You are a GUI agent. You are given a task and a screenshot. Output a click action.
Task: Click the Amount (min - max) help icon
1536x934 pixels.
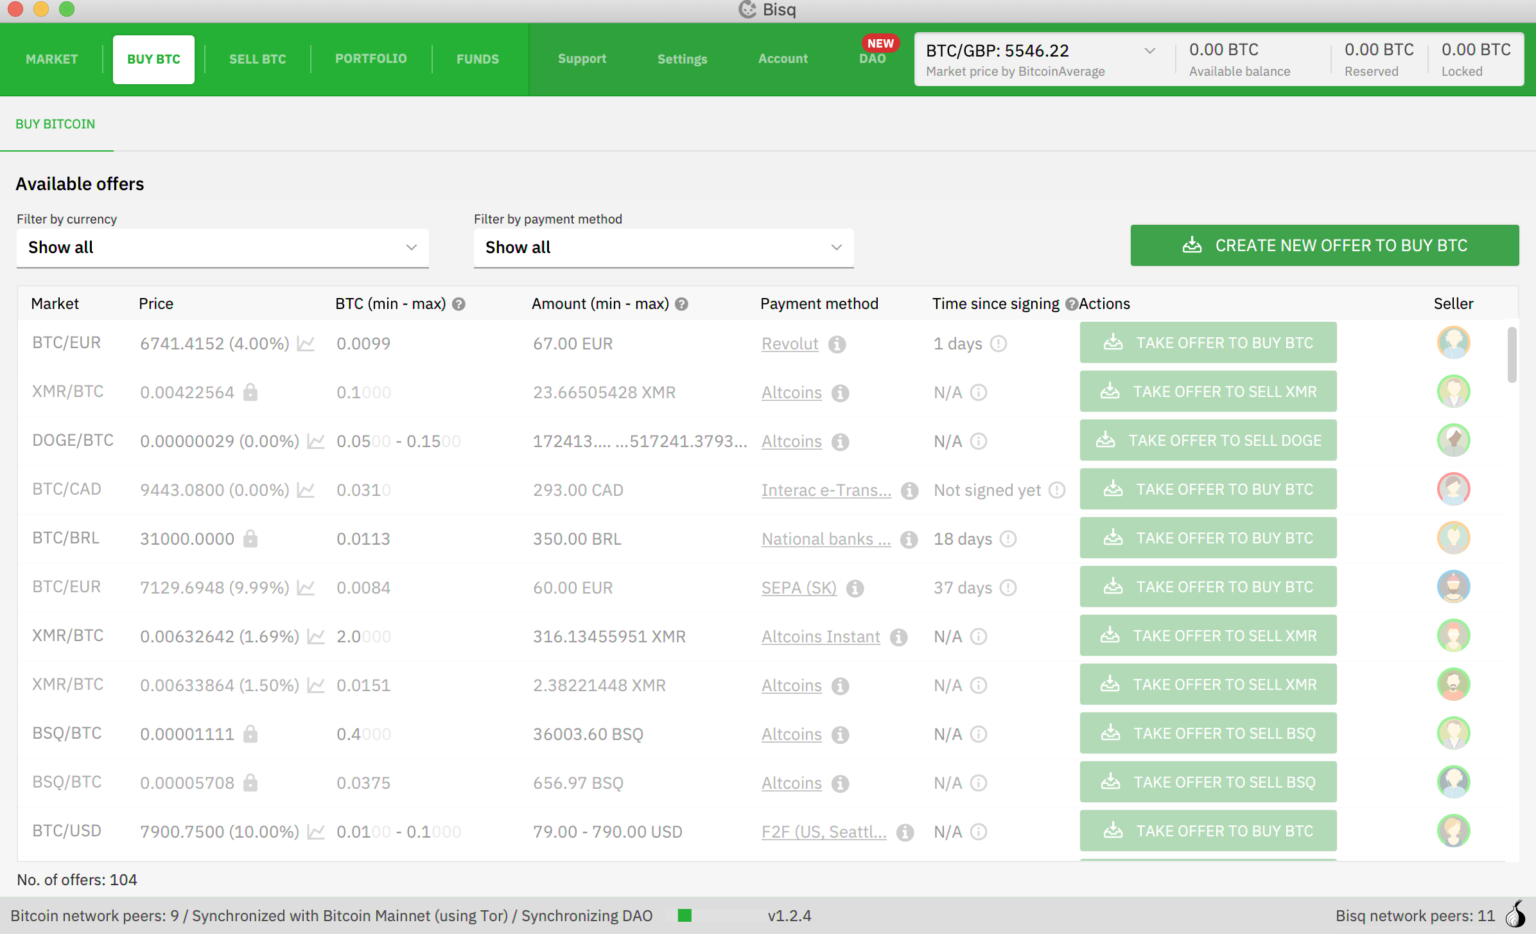click(x=682, y=304)
